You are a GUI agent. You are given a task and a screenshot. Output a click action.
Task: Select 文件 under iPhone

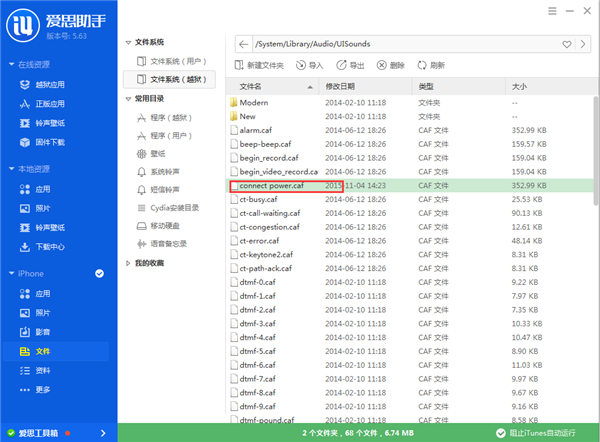pos(56,351)
